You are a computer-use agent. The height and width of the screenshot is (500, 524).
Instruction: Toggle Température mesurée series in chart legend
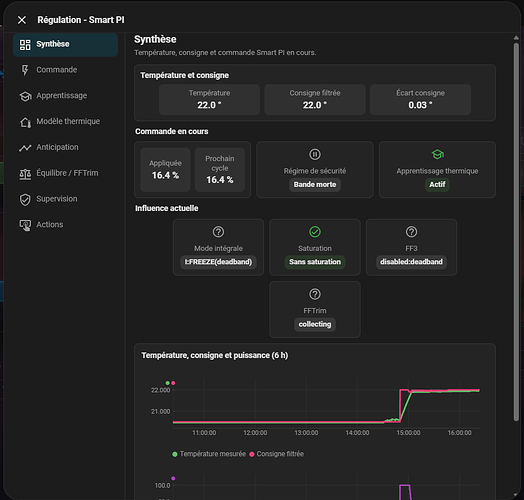209,454
